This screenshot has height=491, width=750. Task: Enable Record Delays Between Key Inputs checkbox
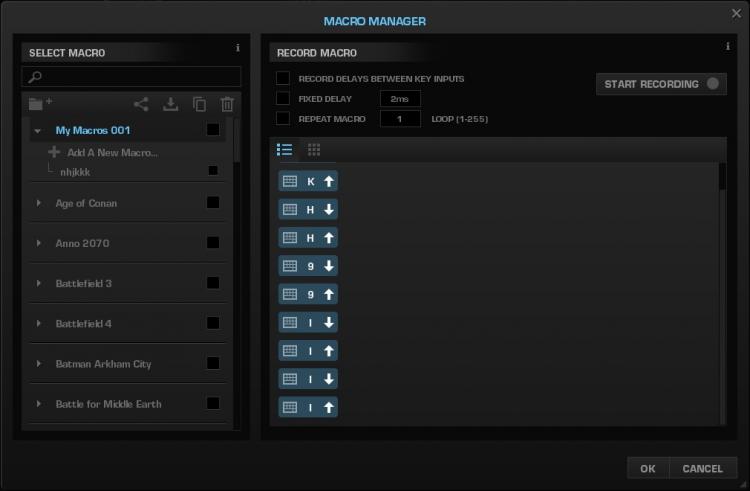click(283, 78)
